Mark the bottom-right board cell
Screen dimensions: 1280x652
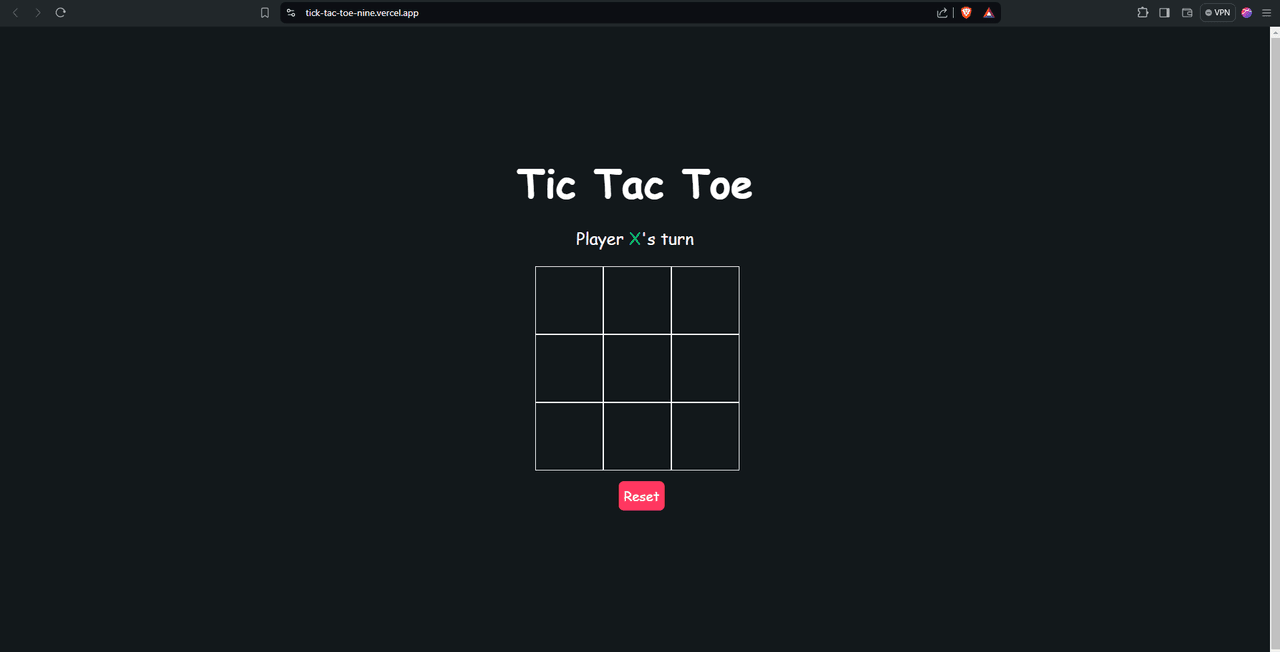click(x=705, y=436)
